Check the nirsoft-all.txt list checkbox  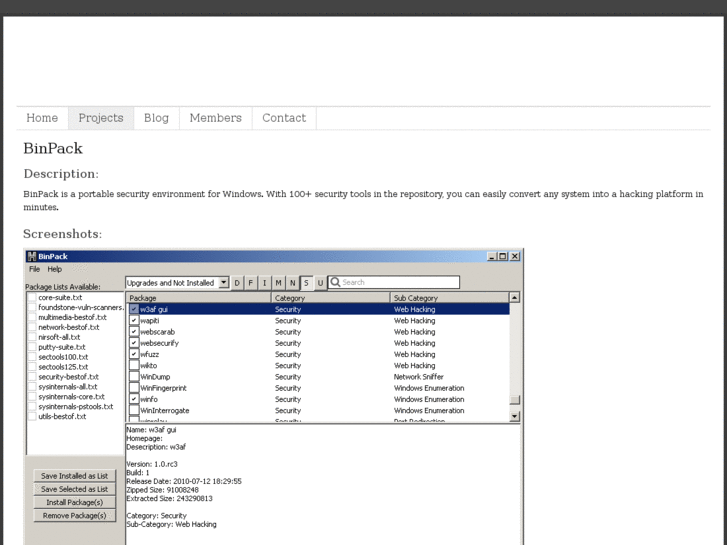[32, 337]
